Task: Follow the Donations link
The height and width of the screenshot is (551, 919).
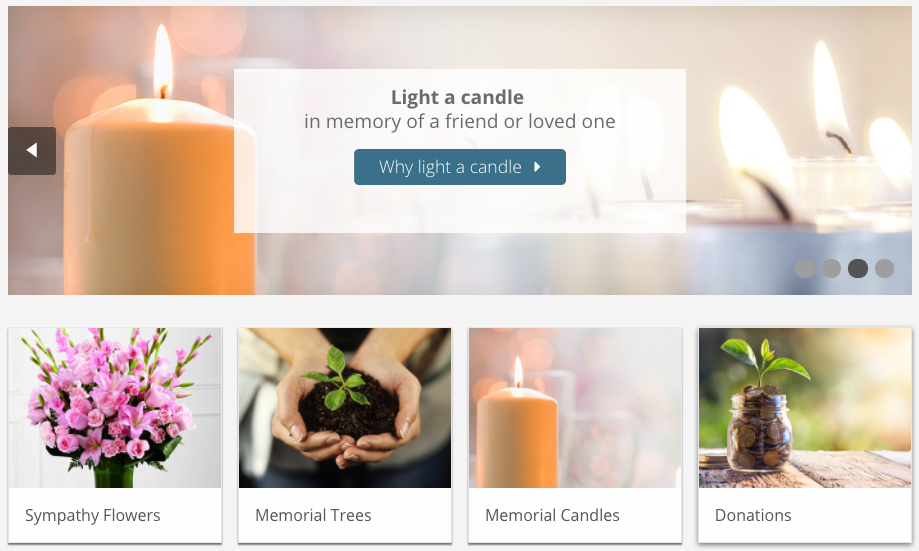Action: pyautogui.click(x=753, y=515)
